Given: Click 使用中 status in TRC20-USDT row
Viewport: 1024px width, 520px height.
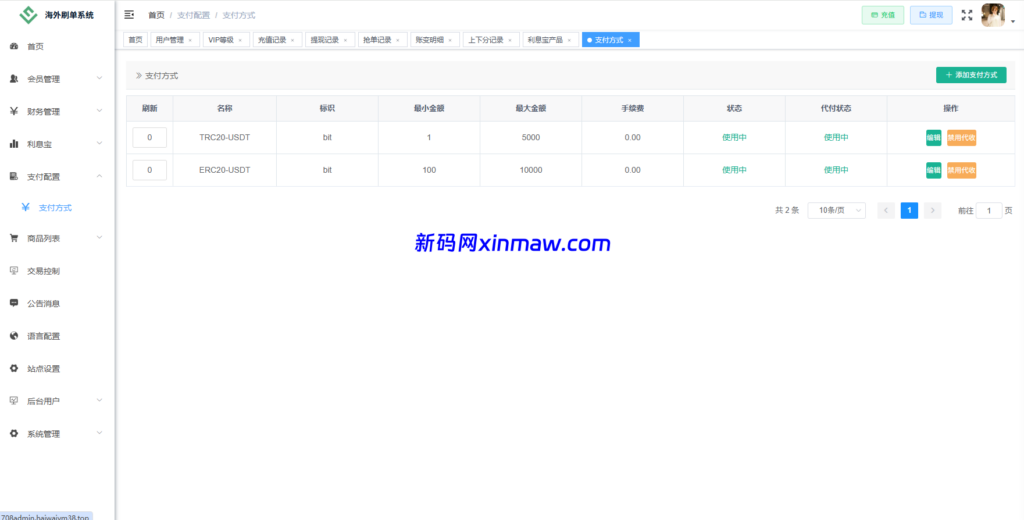Looking at the screenshot, I should click(734, 138).
